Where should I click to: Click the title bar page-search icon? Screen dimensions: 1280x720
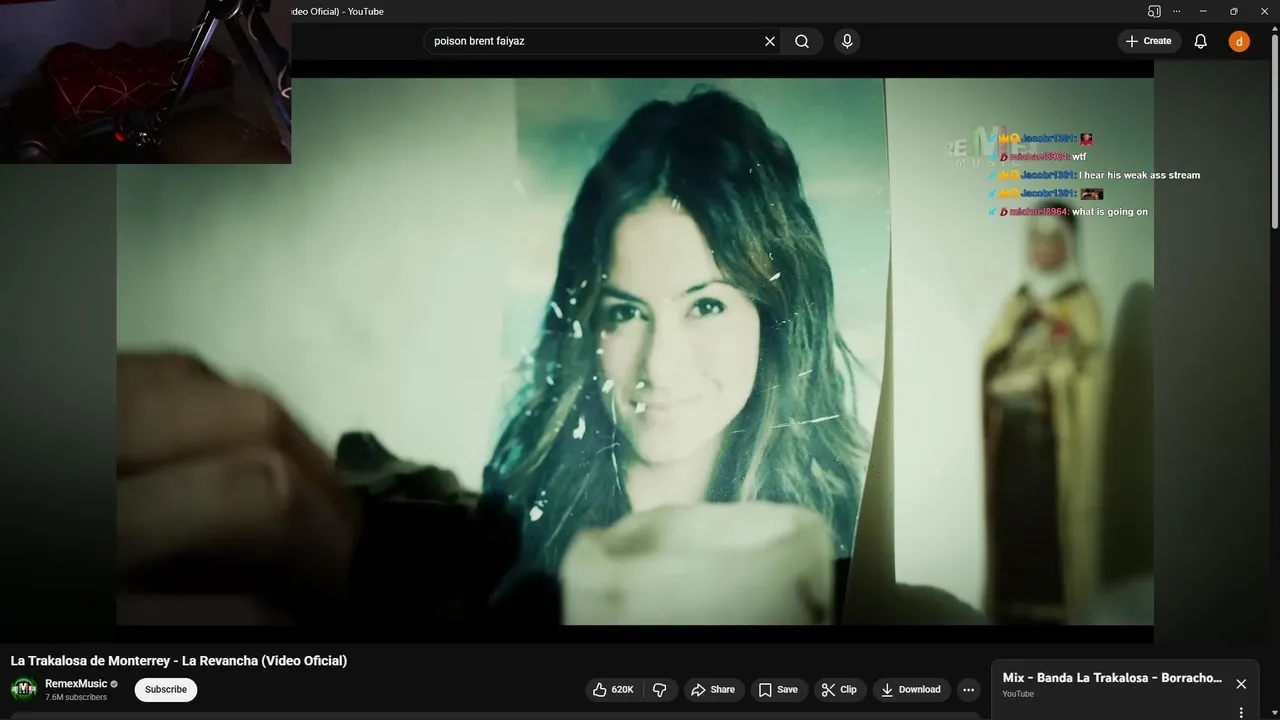click(1154, 11)
